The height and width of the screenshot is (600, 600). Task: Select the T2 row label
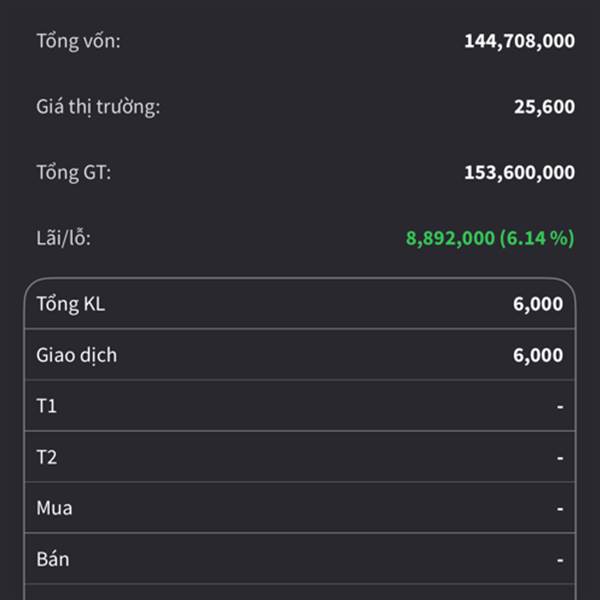[47, 457]
